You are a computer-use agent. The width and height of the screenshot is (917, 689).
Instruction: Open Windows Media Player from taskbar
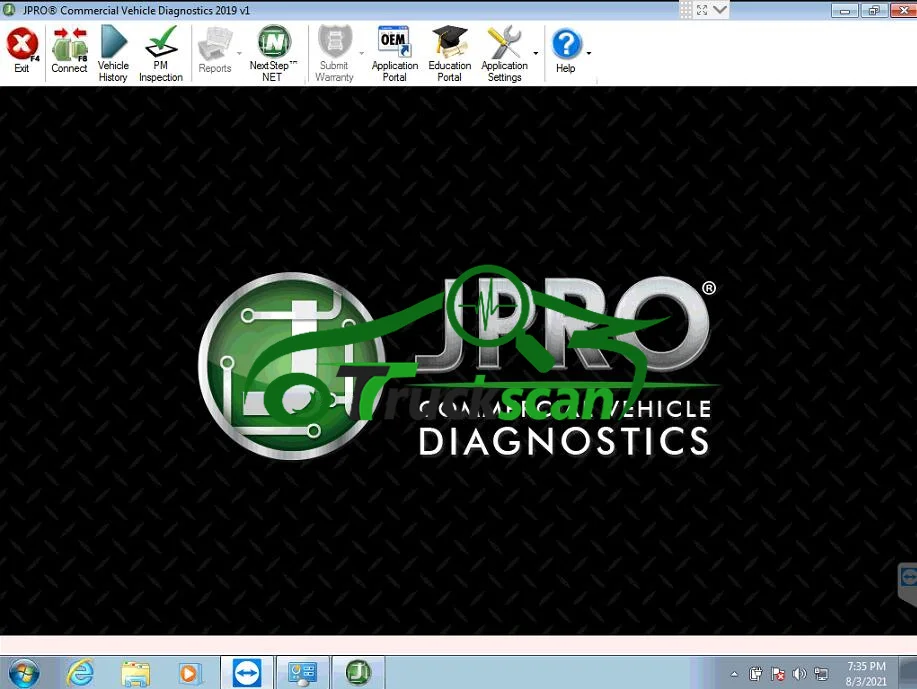tap(189, 673)
